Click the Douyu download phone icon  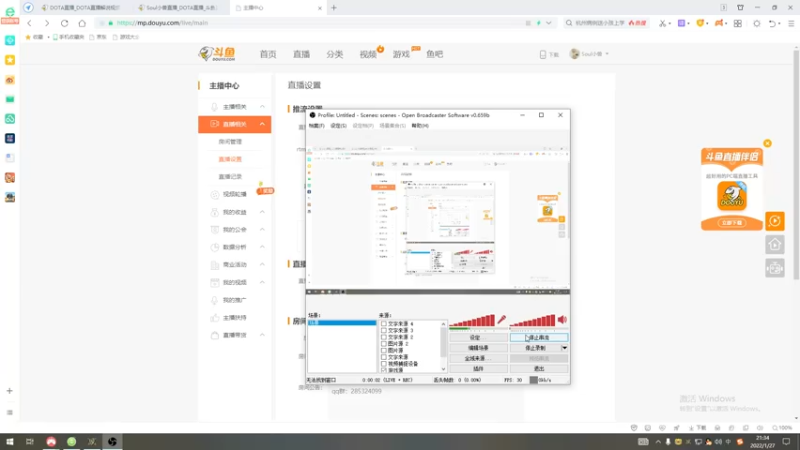[x=542, y=54]
